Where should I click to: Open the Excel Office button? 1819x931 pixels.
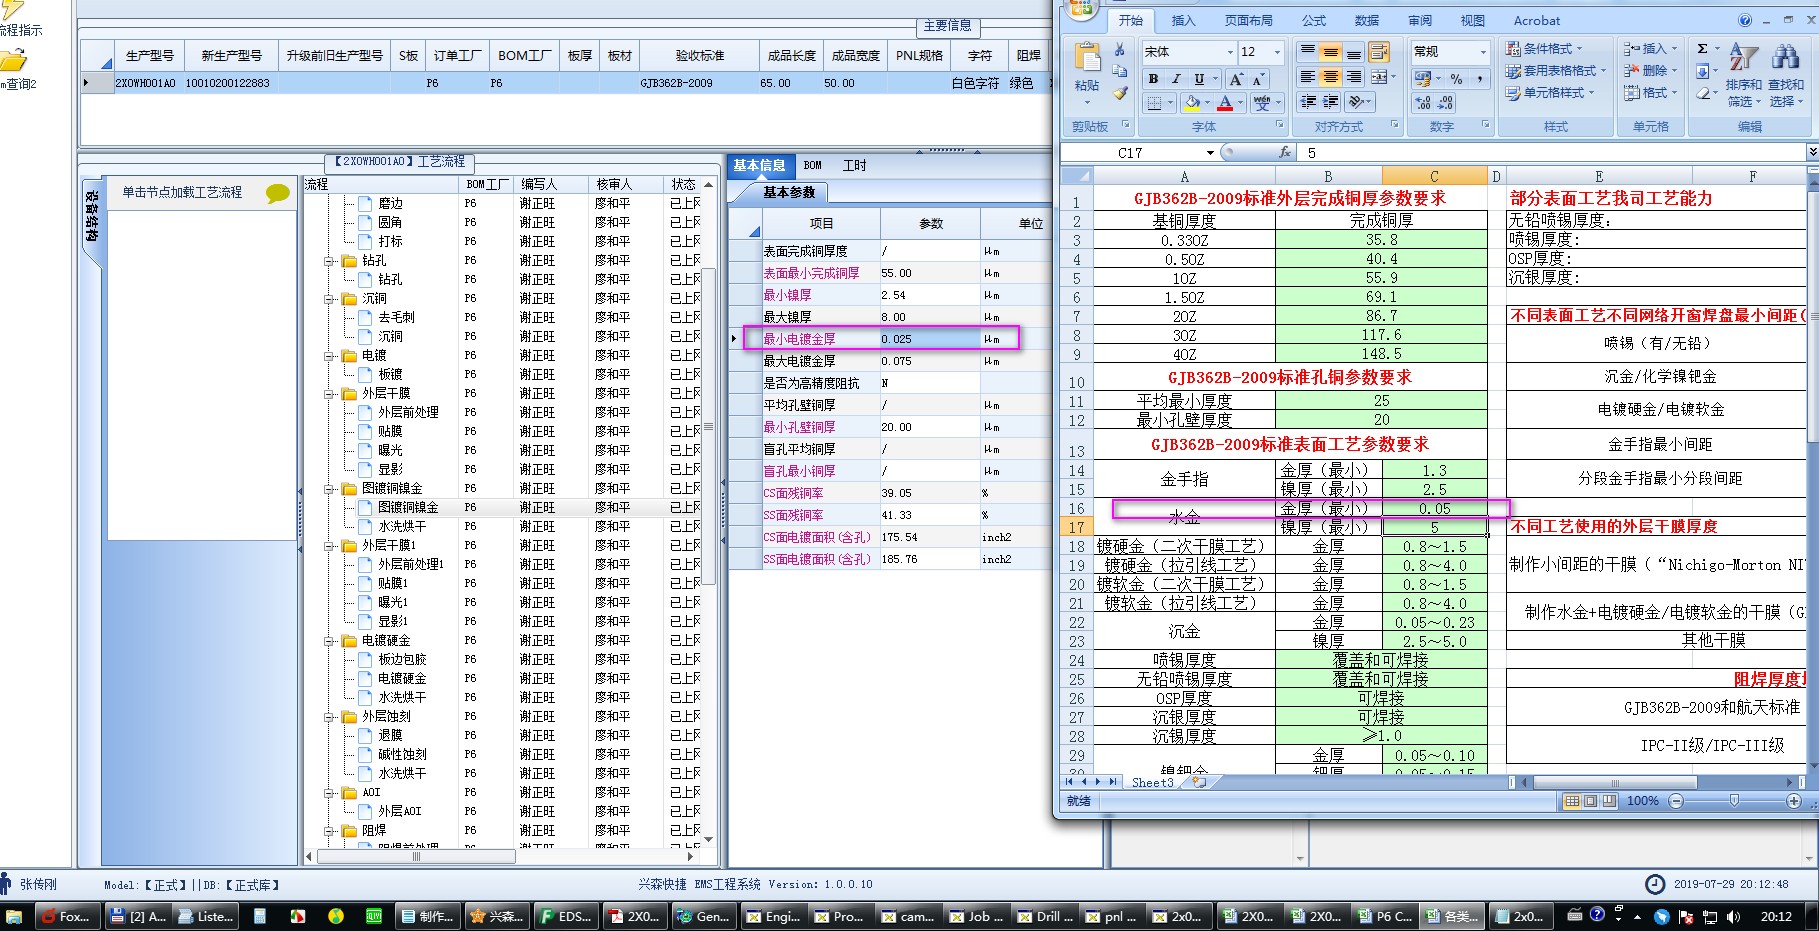1082,9
